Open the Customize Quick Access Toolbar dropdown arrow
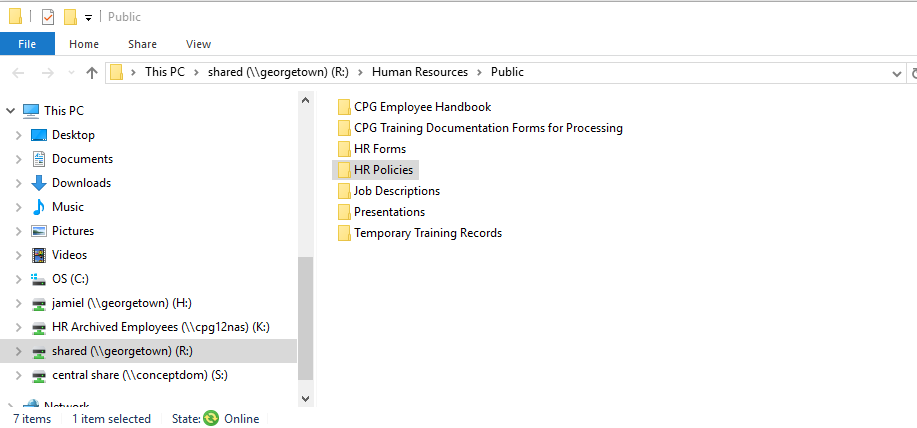The image size is (917, 428). pos(88,18)
